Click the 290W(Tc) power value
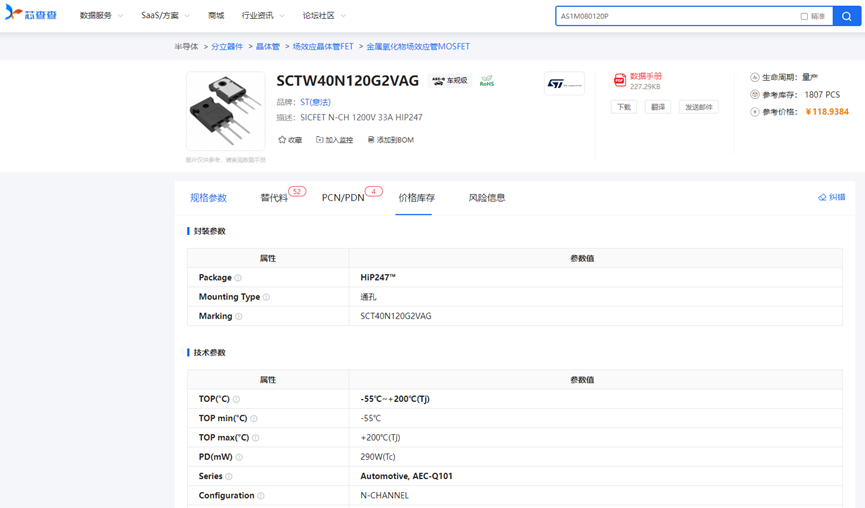The image size is (865, 508). [378, 457]
